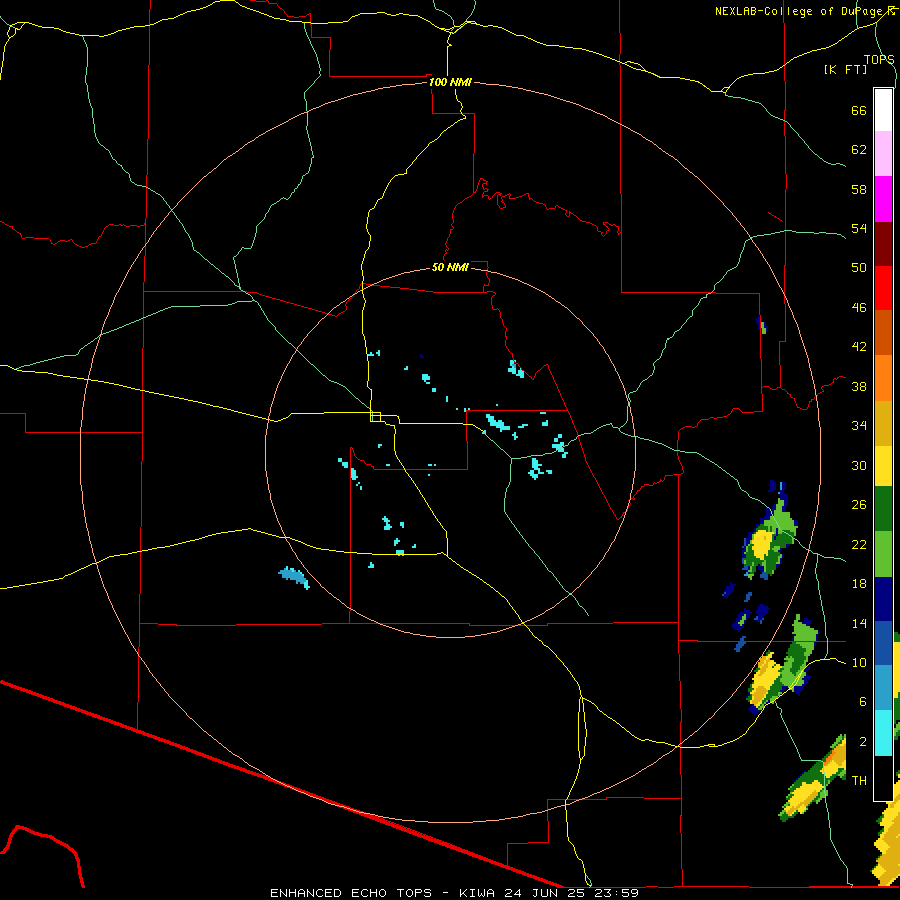This screenshot has height=900, width=900.
Task: Select the bright red legend swatch
Action: pos(883,288)
